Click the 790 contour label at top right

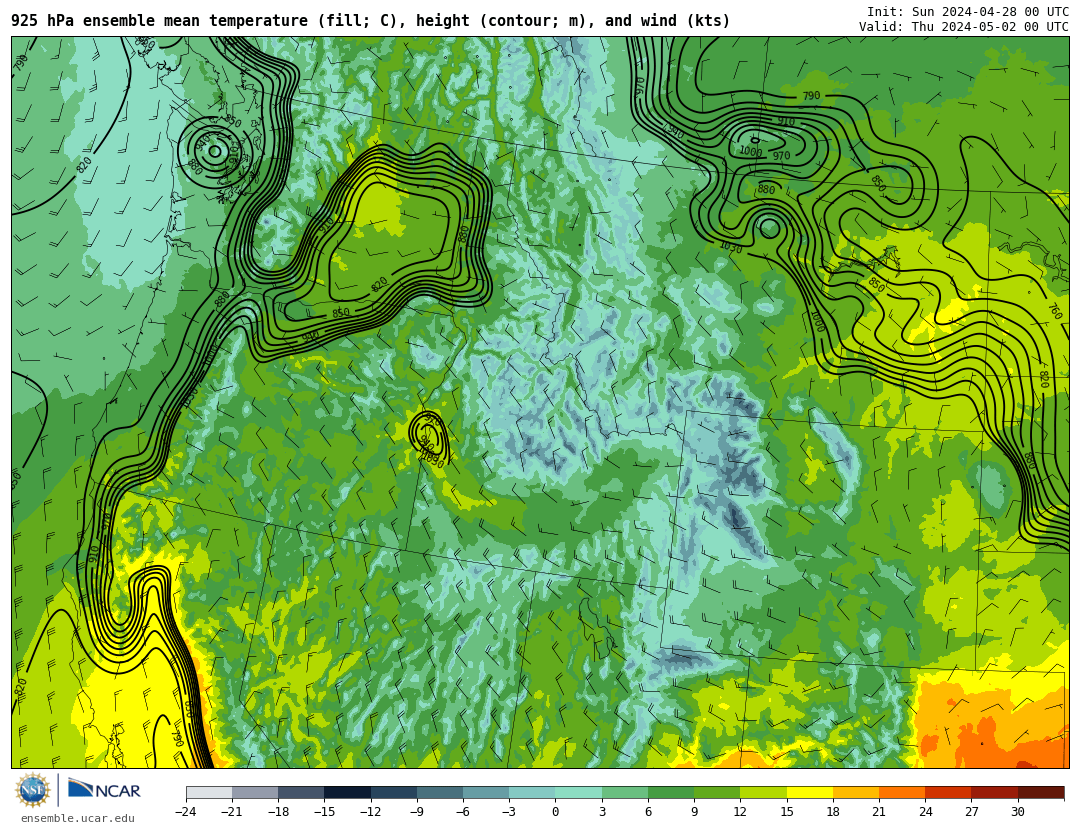click(811, 96)
